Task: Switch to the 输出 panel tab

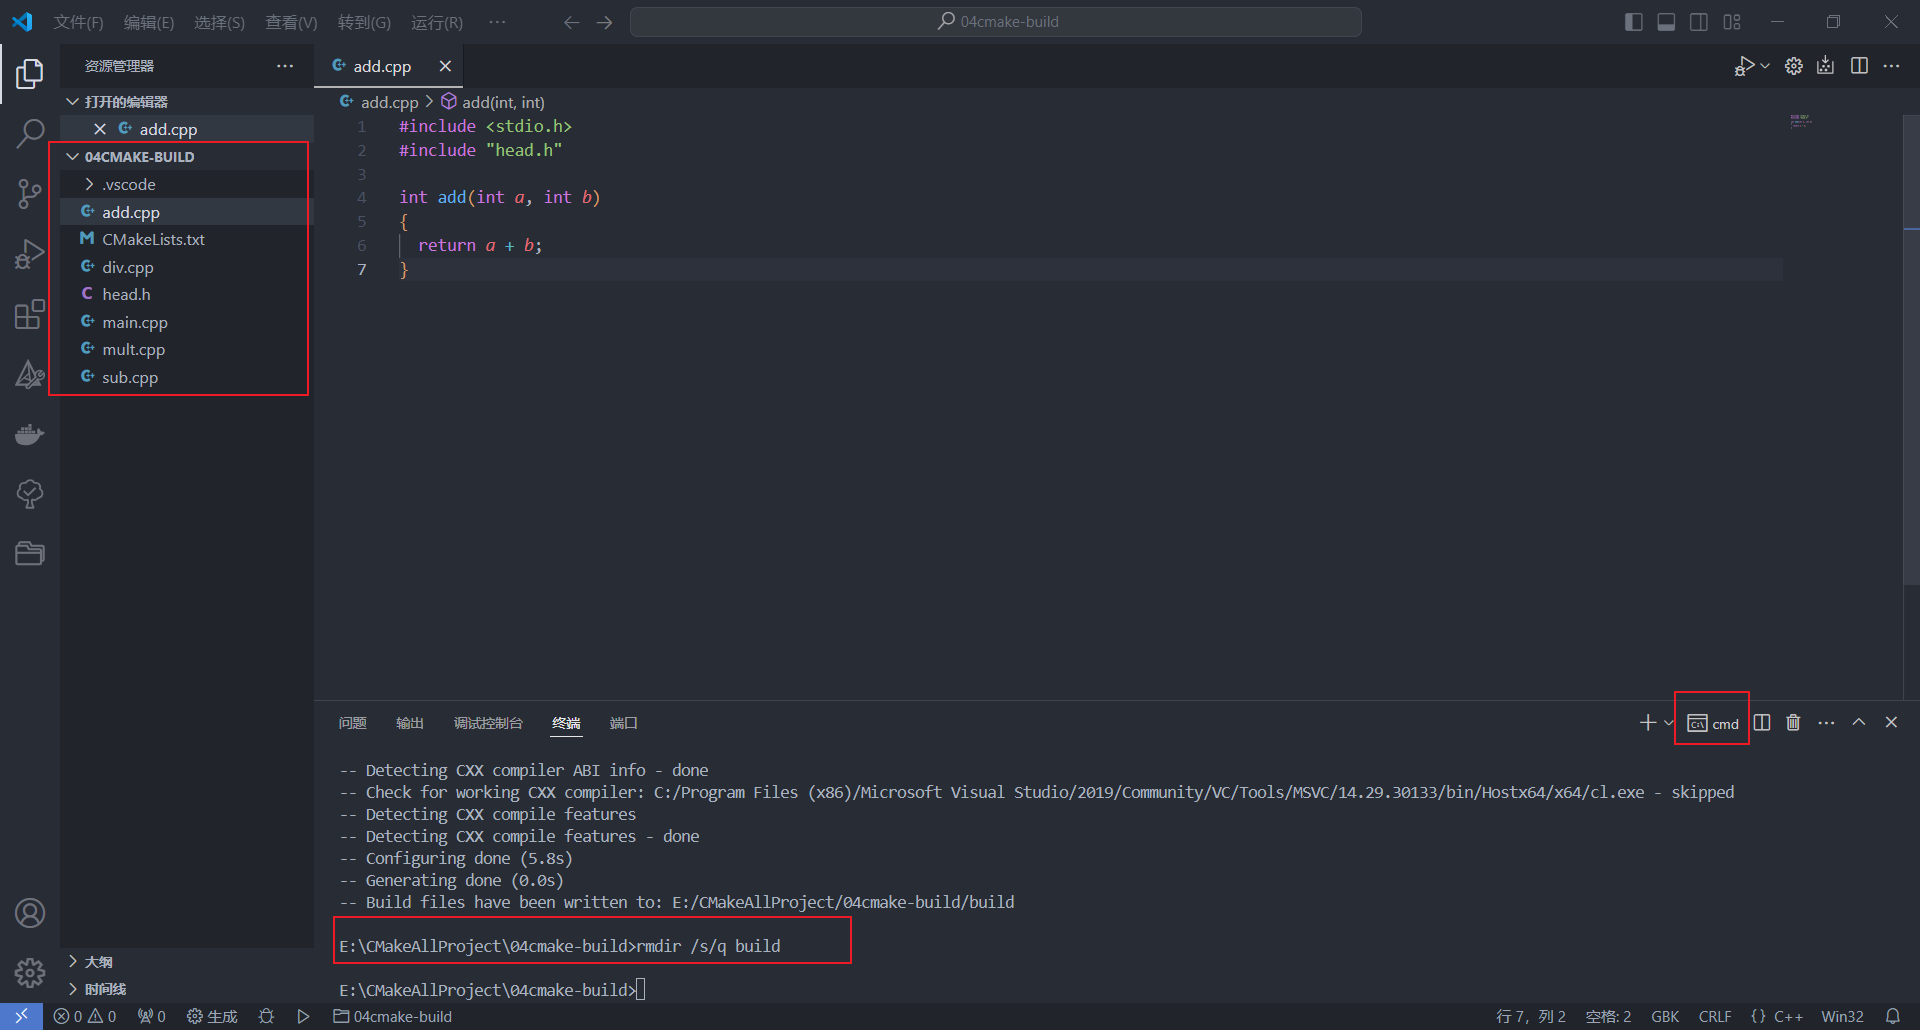Action: pyautogui.click(x=410, y=723)
